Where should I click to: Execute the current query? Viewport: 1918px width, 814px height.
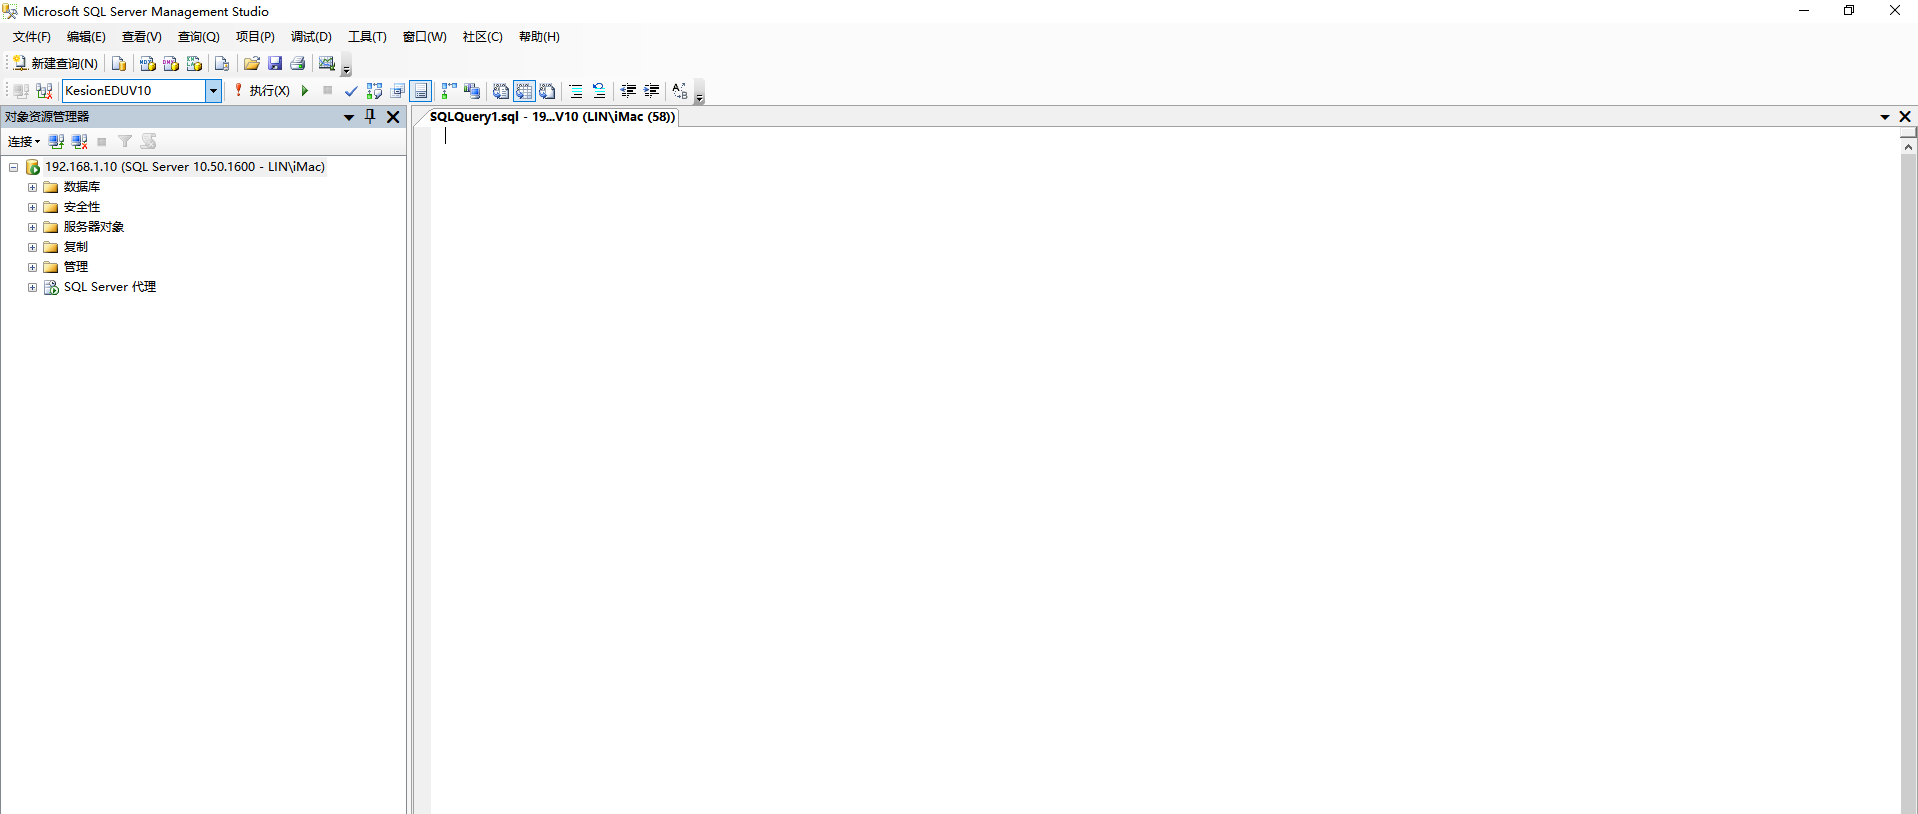point(262,90)
